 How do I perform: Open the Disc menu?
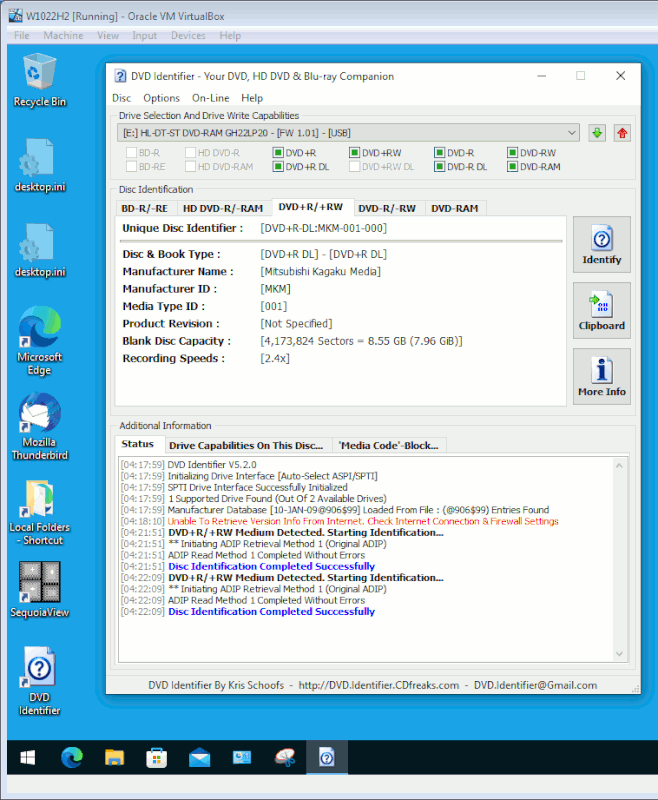coord(121,98)
